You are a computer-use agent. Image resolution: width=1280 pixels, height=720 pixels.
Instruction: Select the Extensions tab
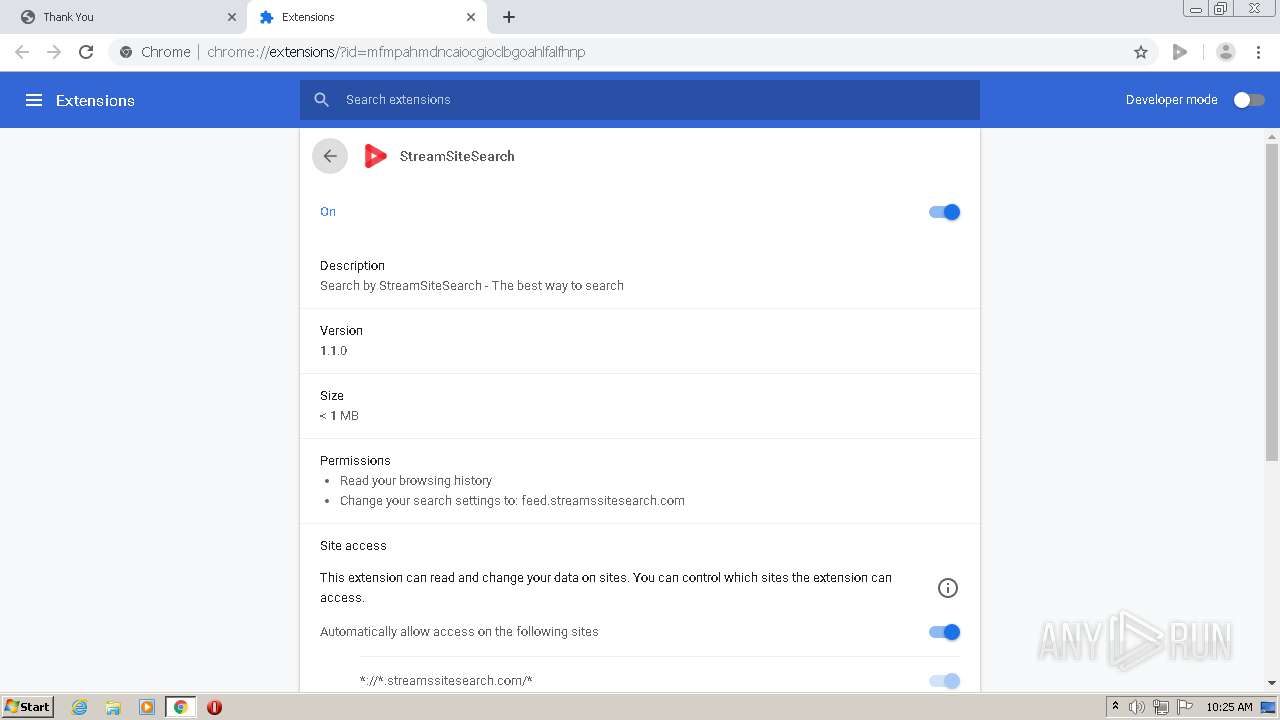(366, 17)
